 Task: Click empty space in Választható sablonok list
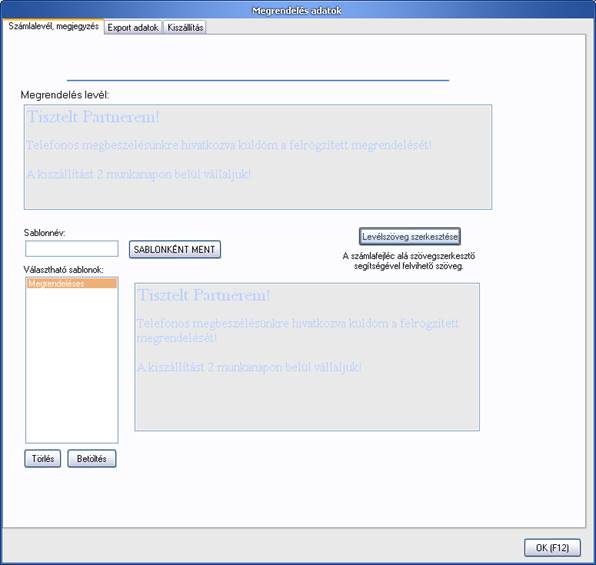pos(71,365)
